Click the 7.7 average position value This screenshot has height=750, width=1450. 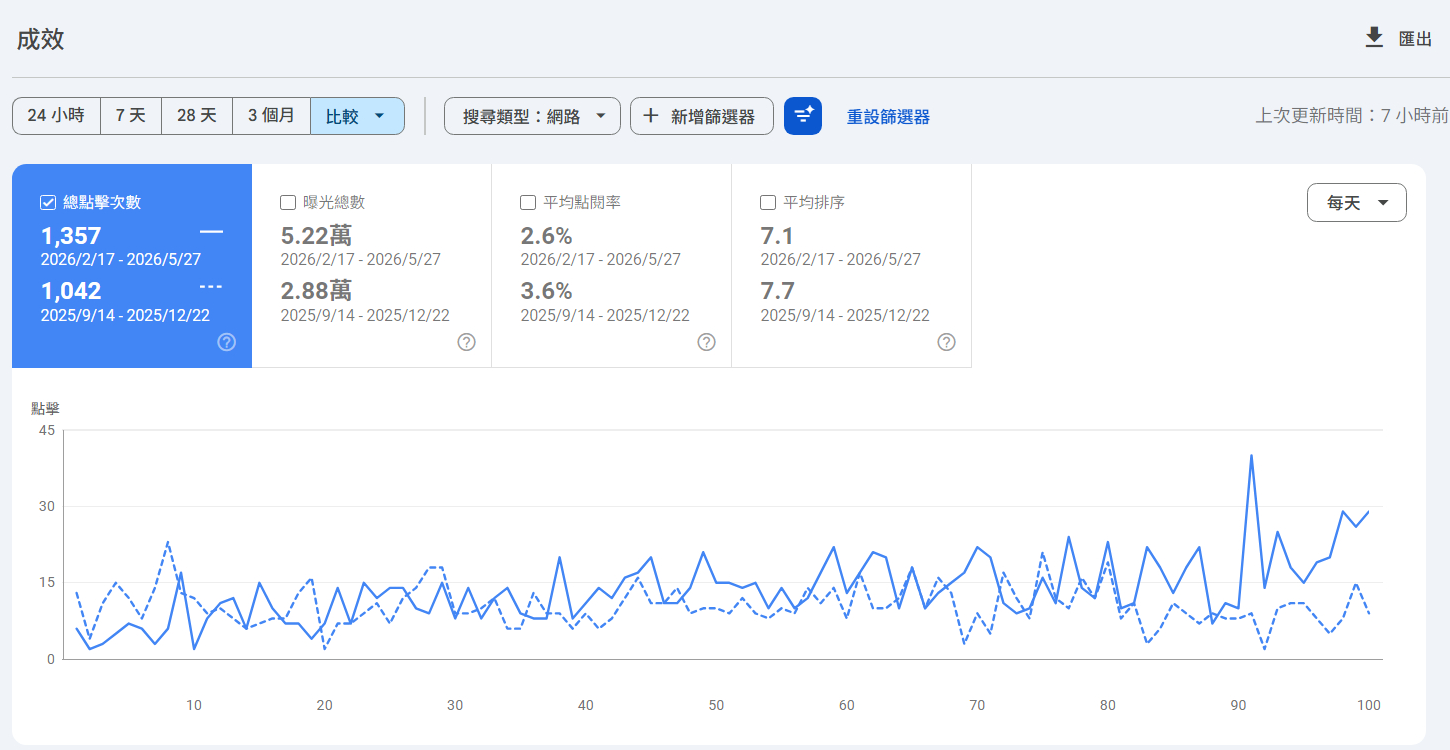pos(777,291)
